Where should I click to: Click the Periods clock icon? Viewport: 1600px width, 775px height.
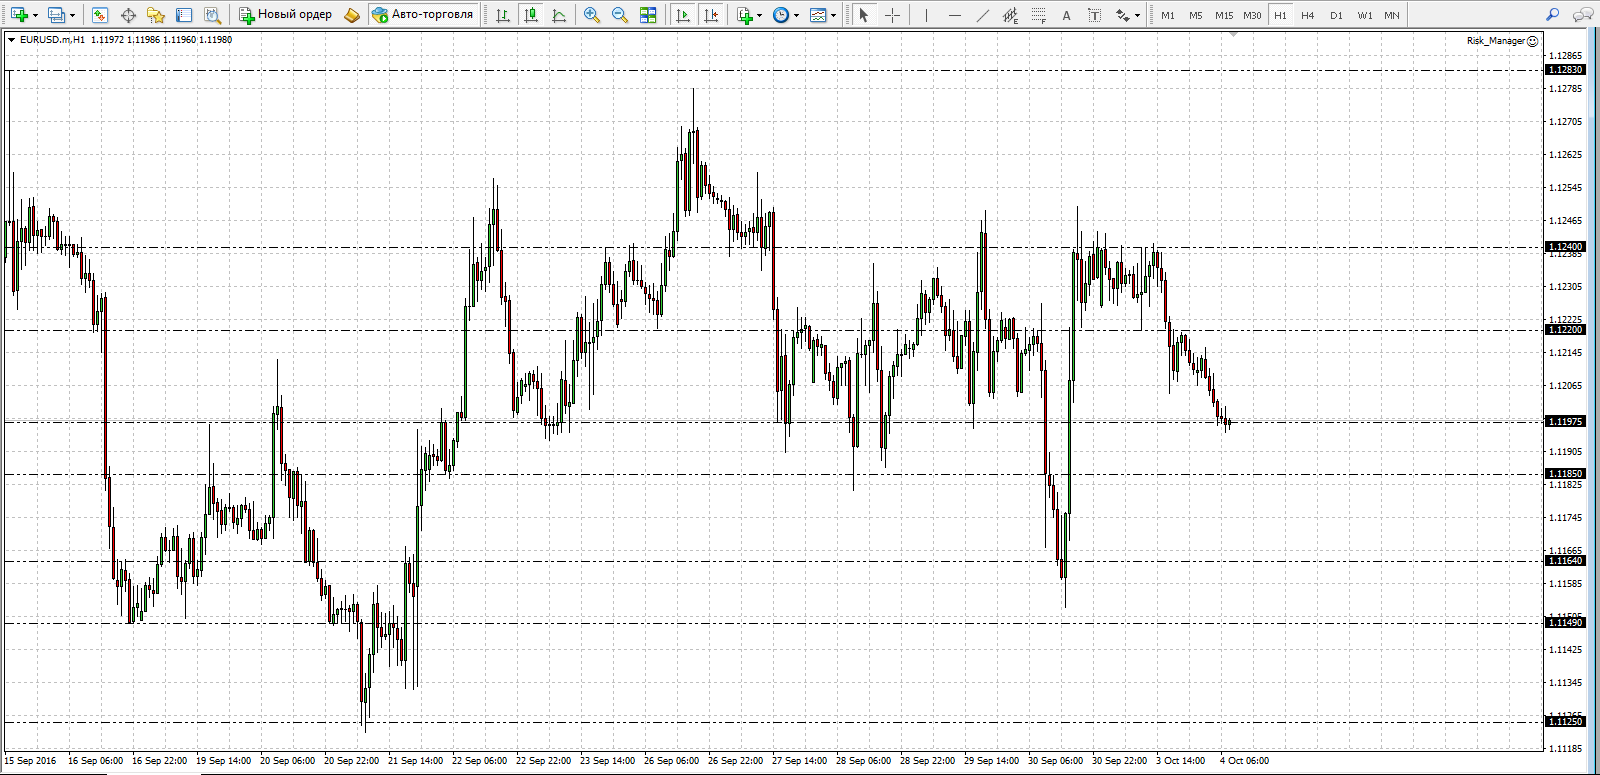tap(781, 15)
